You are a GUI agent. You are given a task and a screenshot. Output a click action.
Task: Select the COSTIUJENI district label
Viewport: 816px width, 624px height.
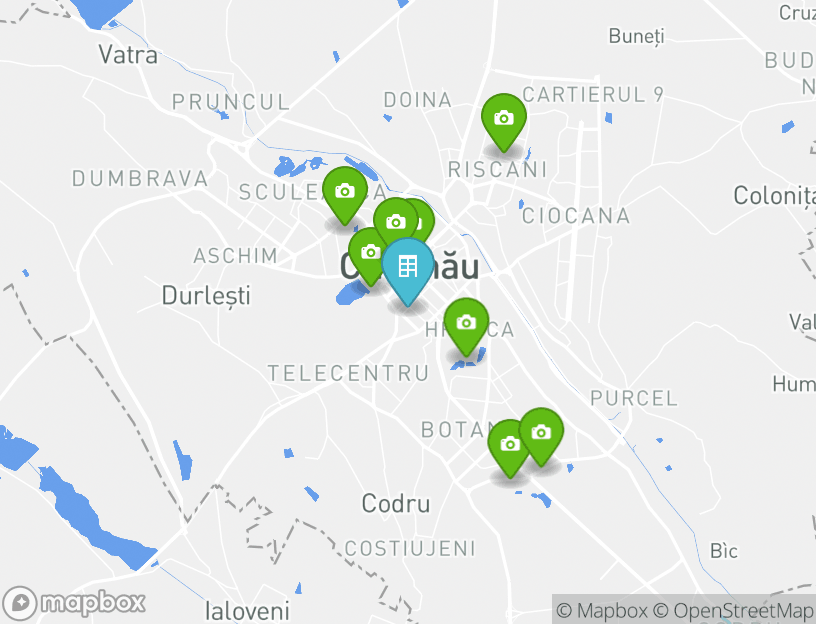(x=410, y=549)
